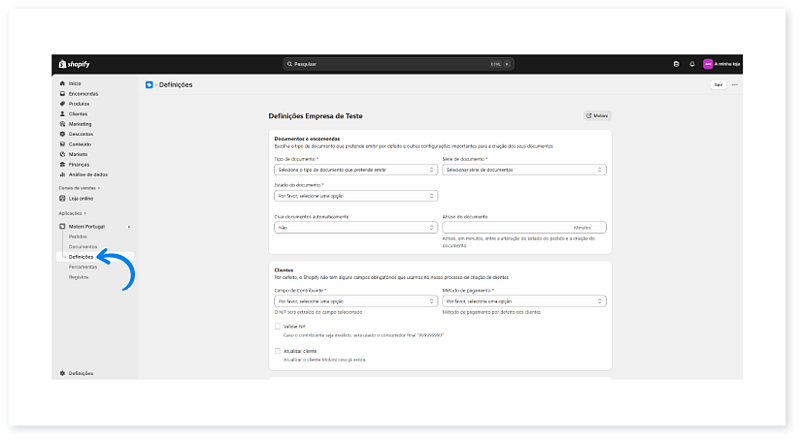Click the Definições gear at sidebar bottom

click(80, 373)
